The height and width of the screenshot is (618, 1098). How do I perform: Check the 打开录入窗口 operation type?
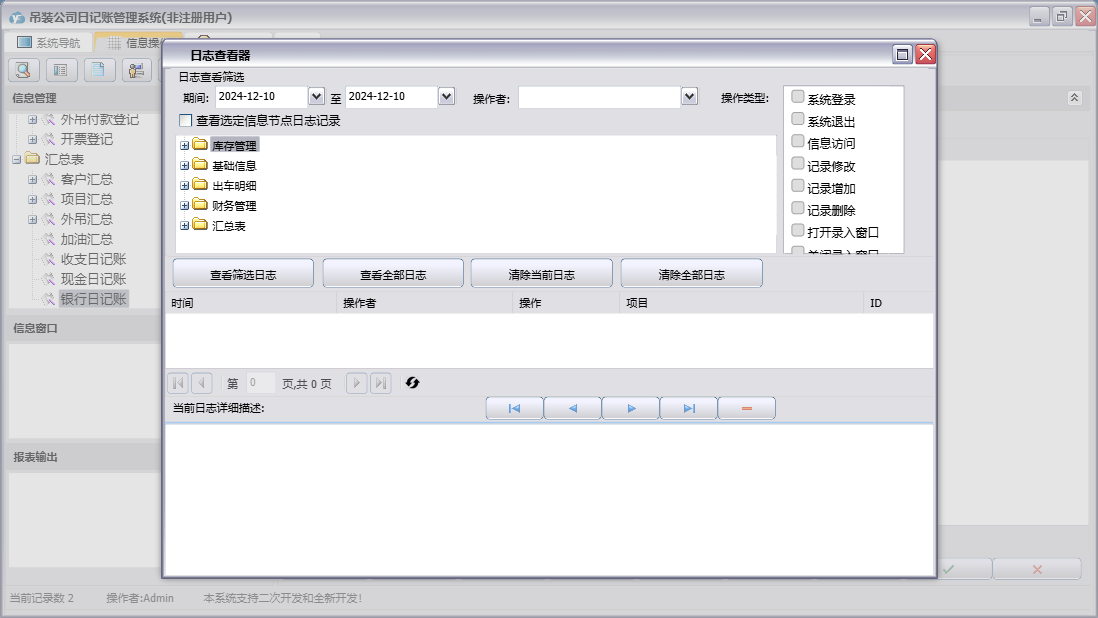point(797,230)
